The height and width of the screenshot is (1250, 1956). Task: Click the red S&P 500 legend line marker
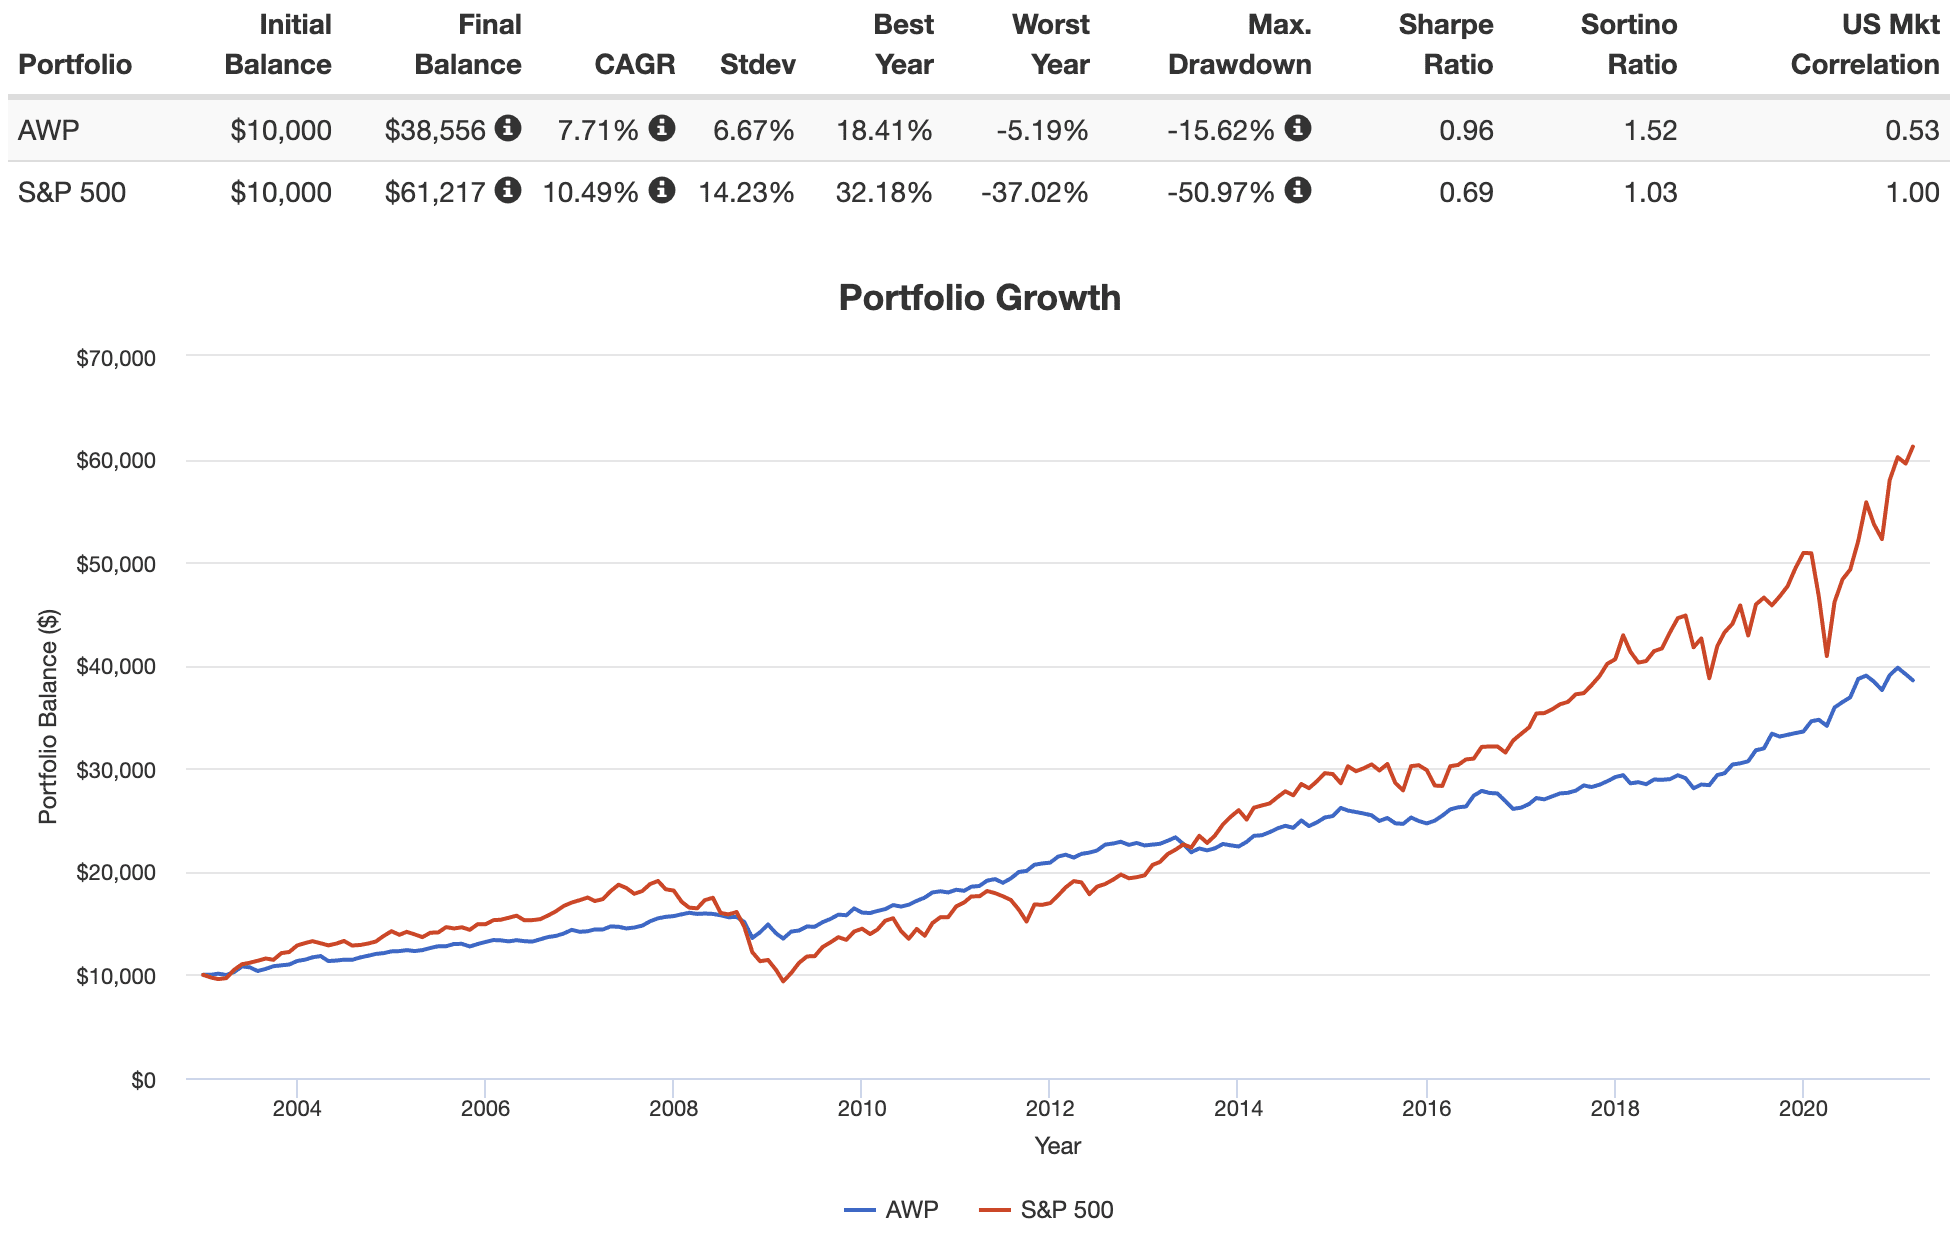[995, 1210]
